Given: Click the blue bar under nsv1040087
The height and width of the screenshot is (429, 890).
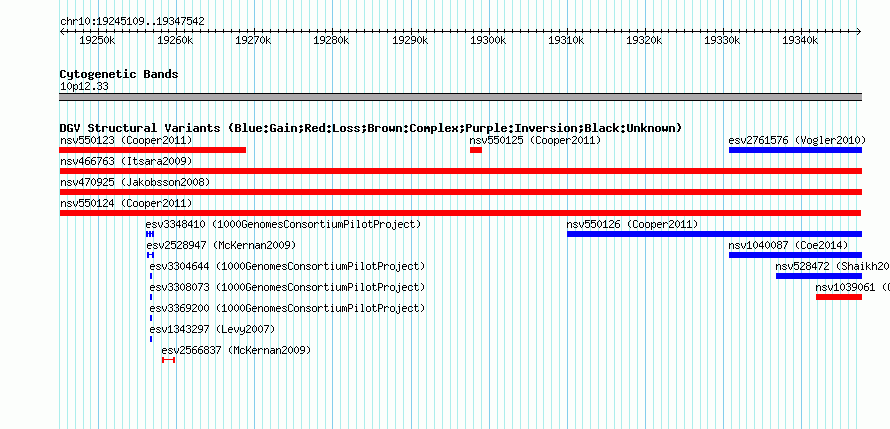Looking at the screenshot, I should pyautogui.click(x=795, y=255).
